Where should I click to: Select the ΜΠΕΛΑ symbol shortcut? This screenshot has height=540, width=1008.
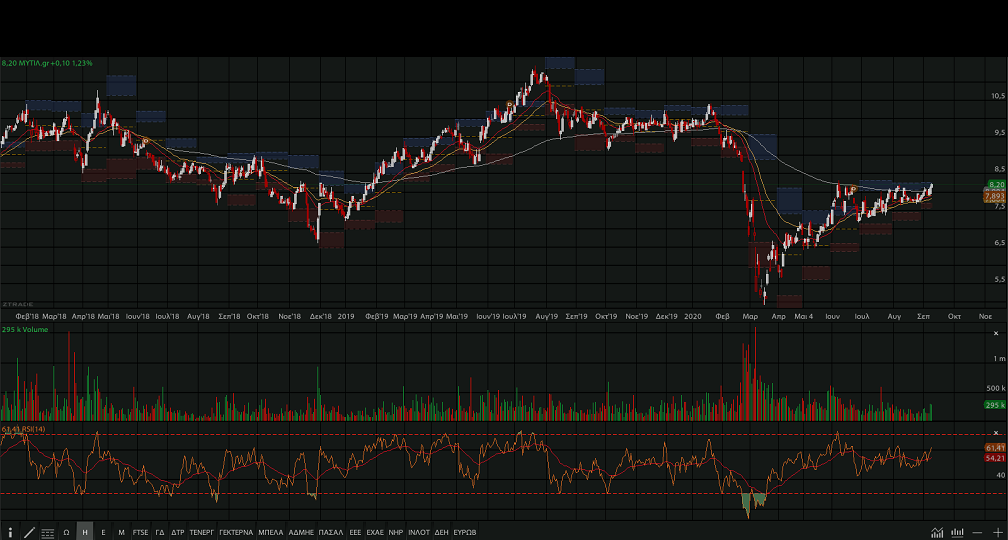point(271,532)
